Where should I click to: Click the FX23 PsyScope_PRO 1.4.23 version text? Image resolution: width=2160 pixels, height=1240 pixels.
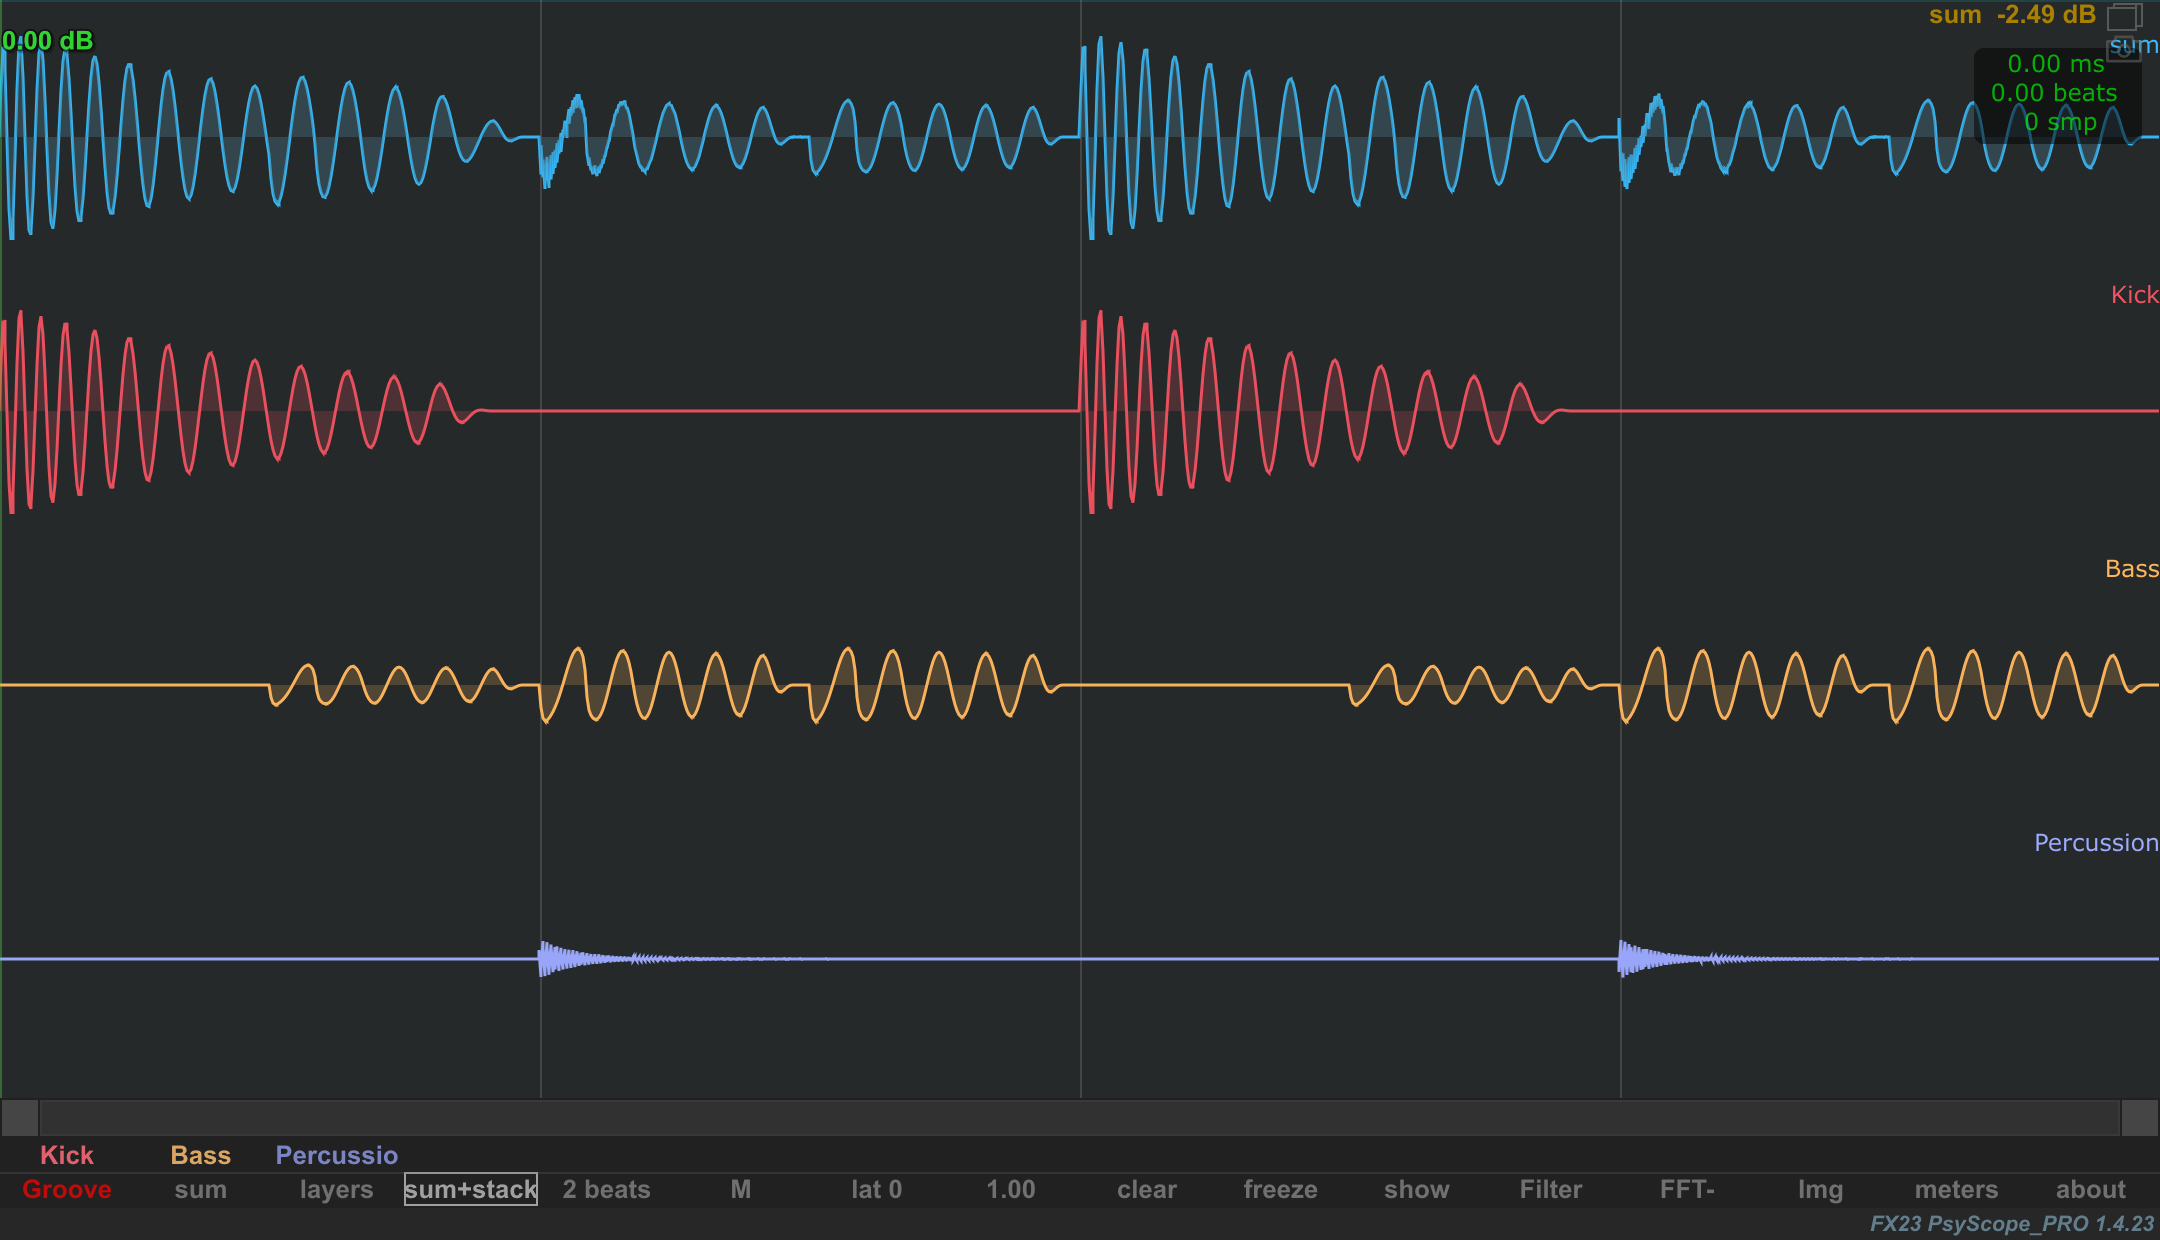[2012, 1224]
